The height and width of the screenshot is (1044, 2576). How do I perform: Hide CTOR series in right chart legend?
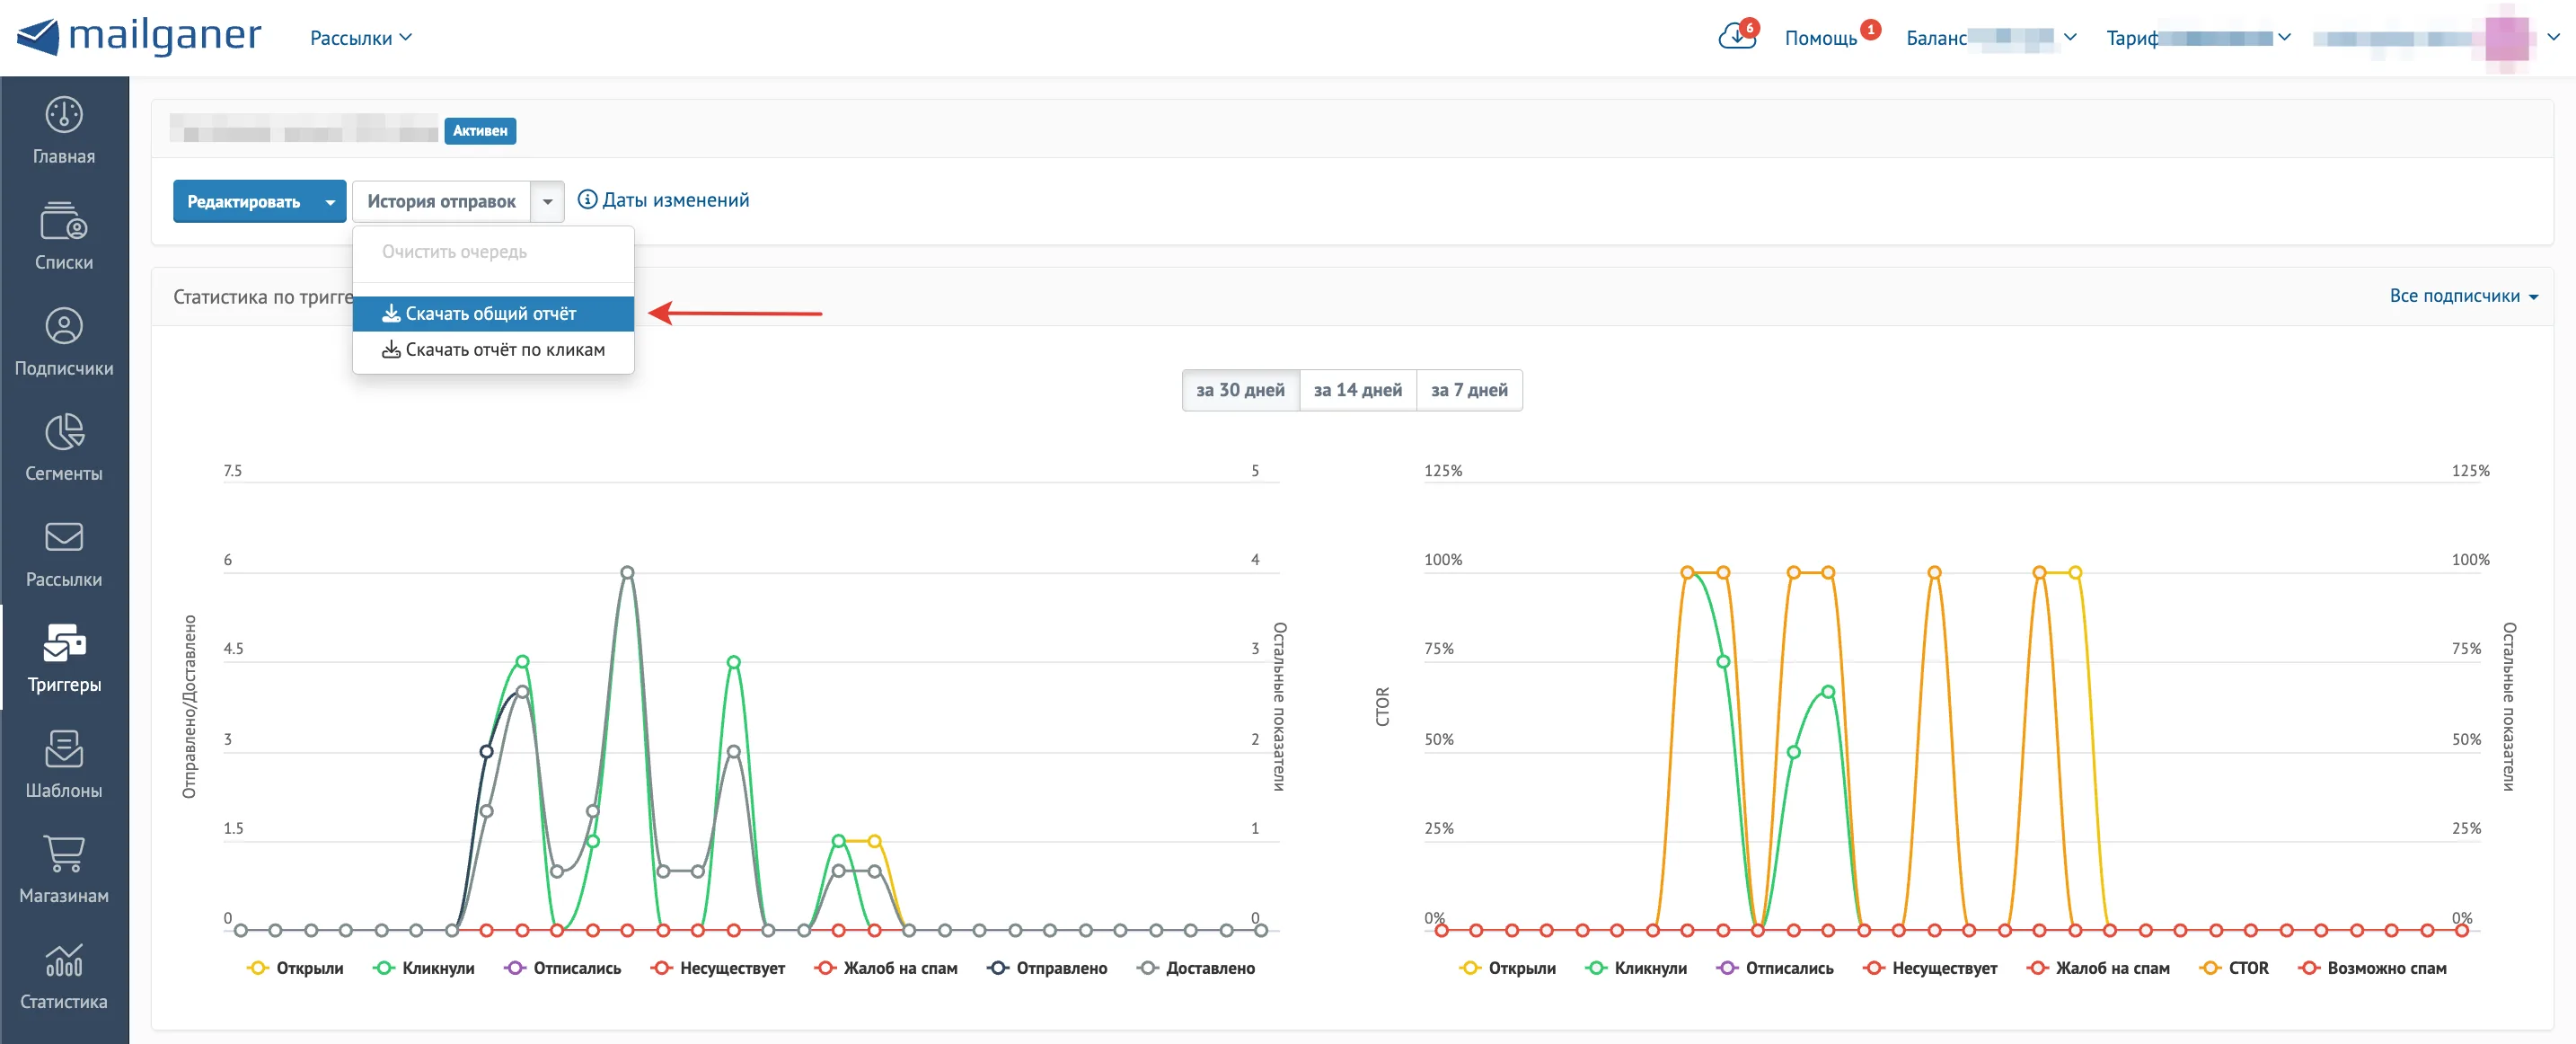[x=2235, y=968]
